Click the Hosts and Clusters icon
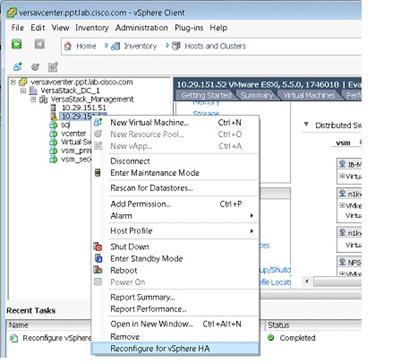The height and width of the screenshot is (364, 418). point(176,46)
